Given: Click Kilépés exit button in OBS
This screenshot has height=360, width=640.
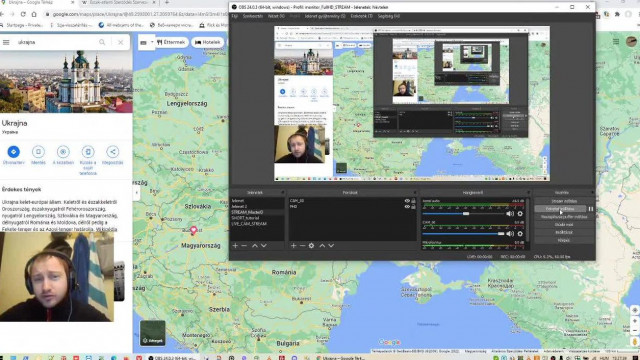Looking at the screenshot, I should pos(564,240).
